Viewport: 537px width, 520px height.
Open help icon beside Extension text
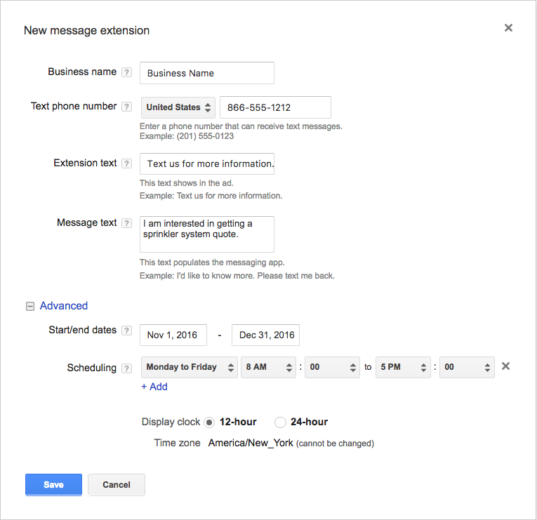127,163
